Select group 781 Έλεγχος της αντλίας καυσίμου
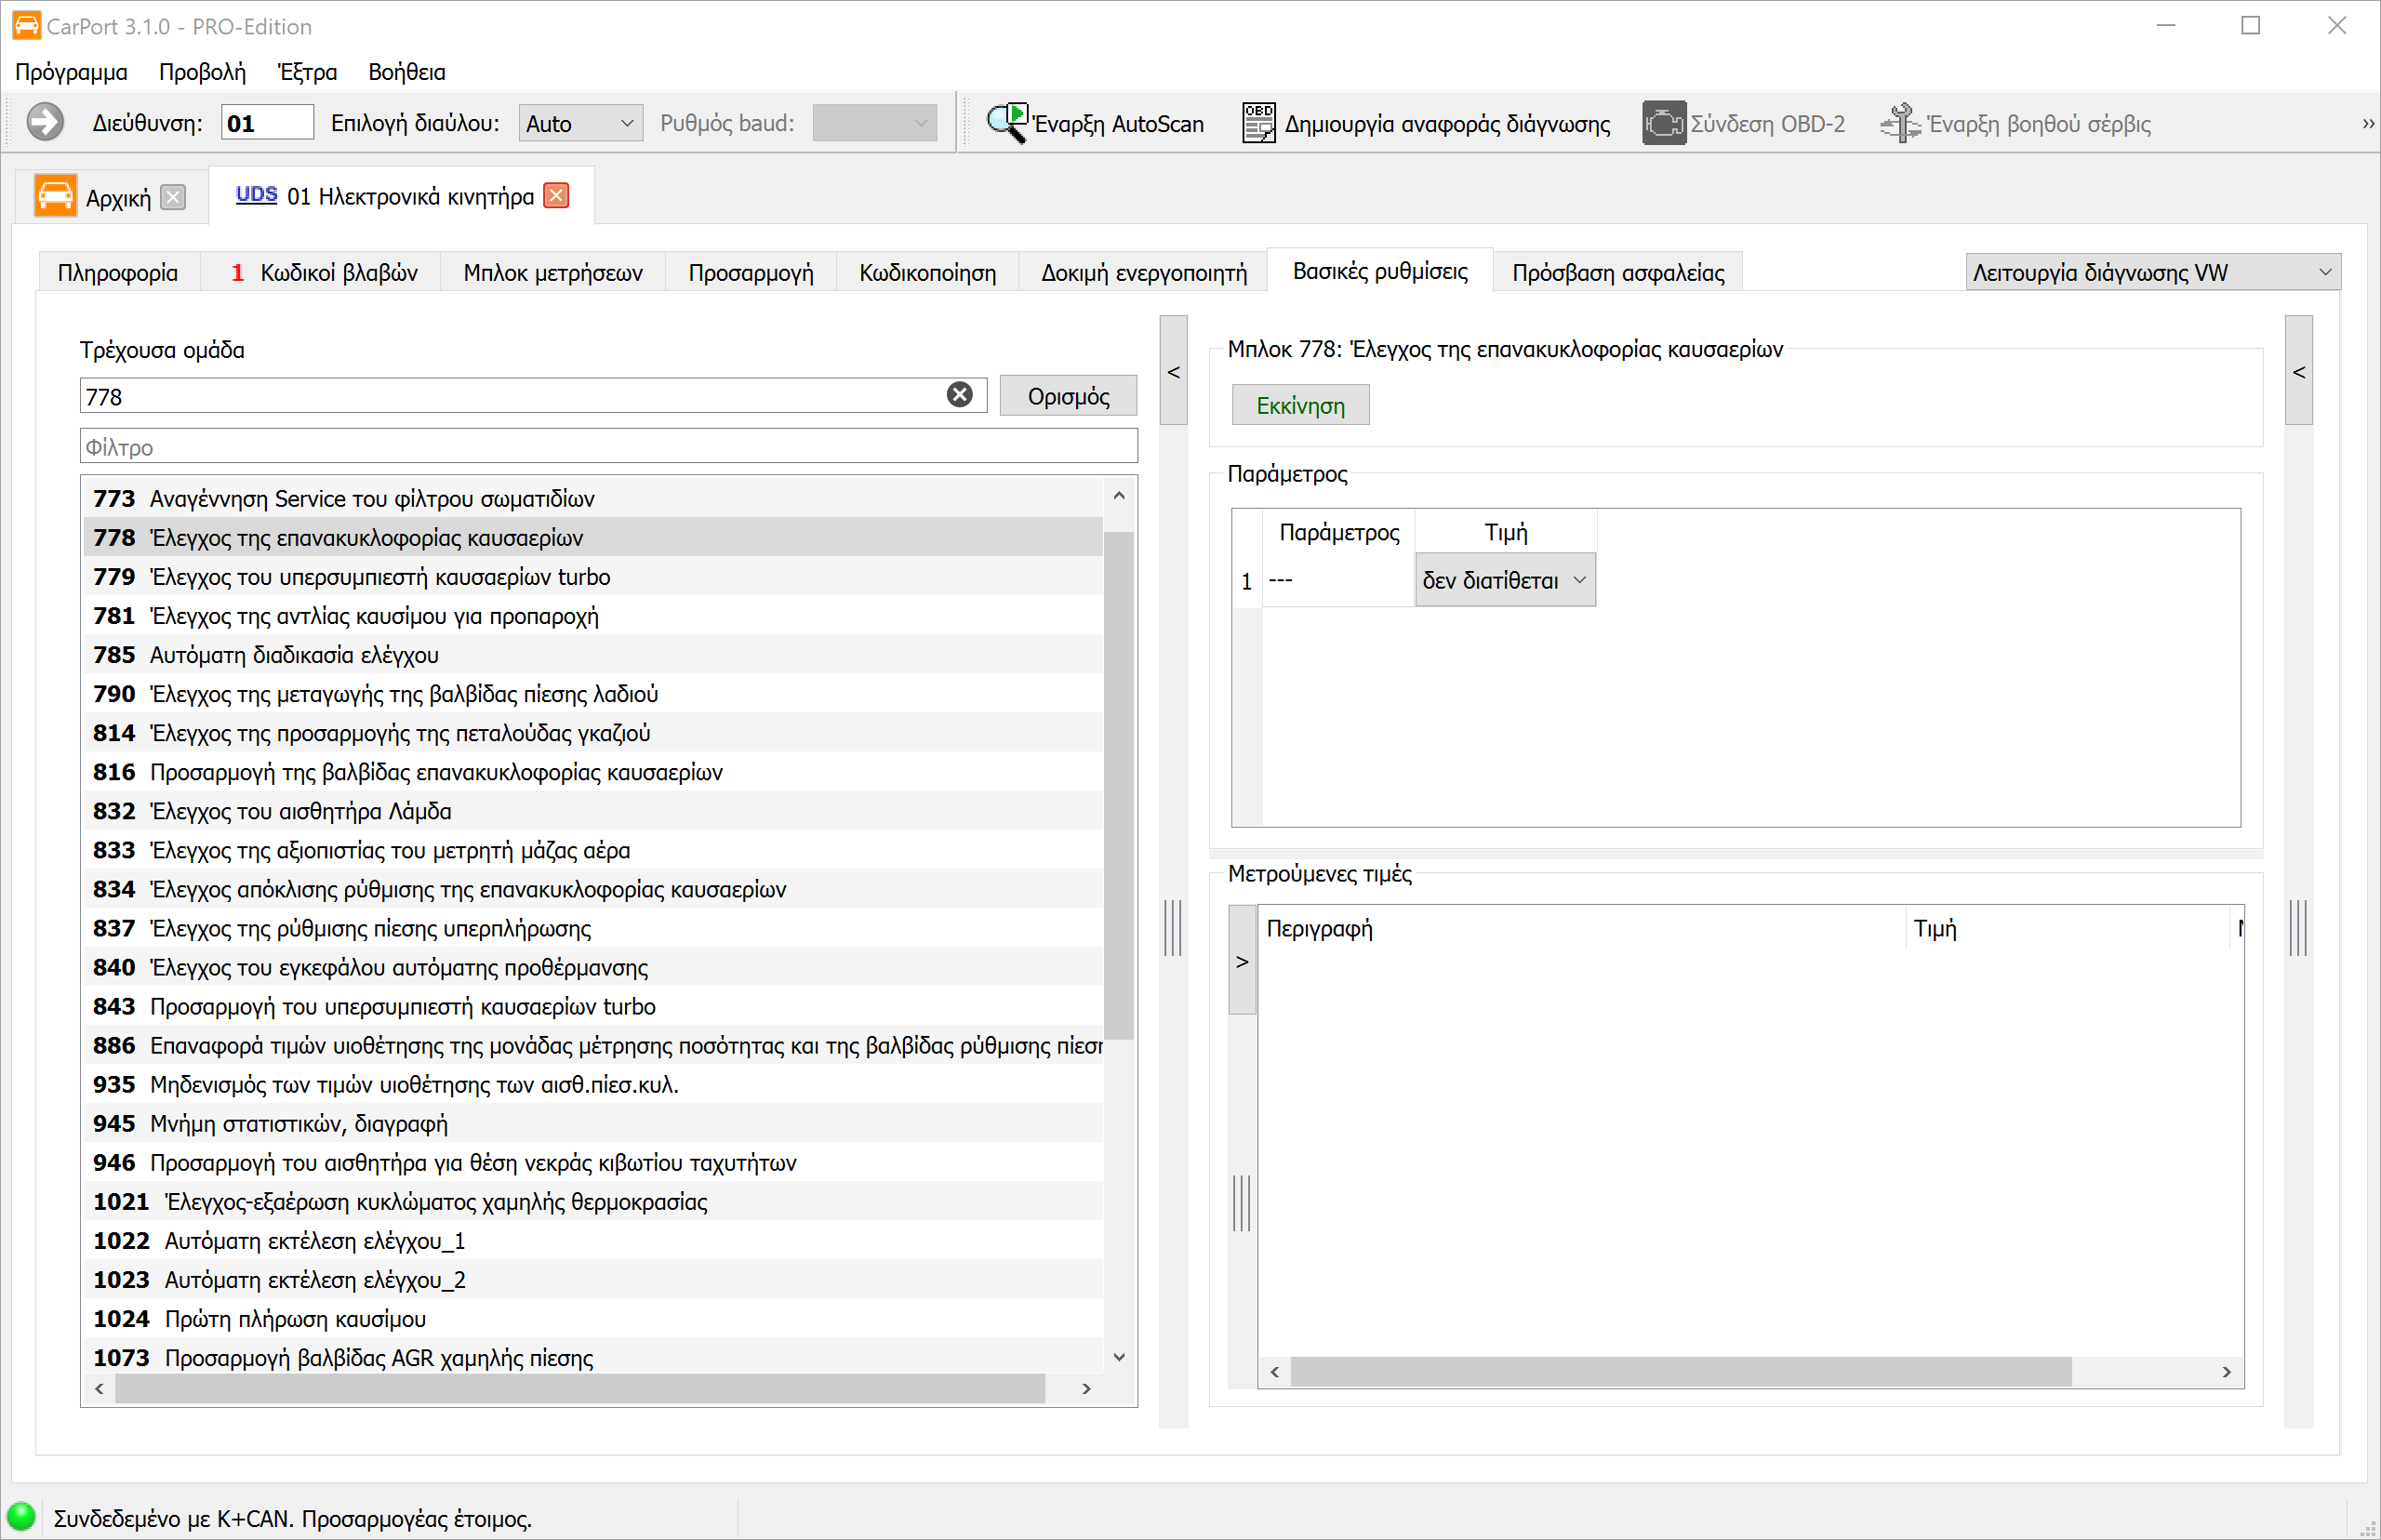The width and height of the screenshot is (2381, 1540). coord(593,615)
